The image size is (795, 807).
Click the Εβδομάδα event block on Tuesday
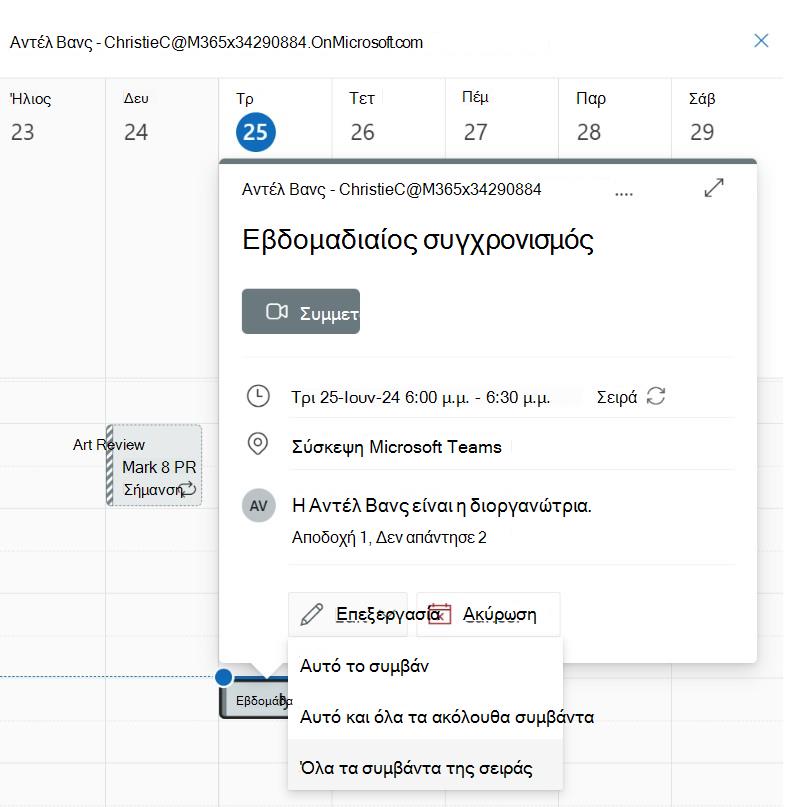pyautogui.click(x=253, y=700)
